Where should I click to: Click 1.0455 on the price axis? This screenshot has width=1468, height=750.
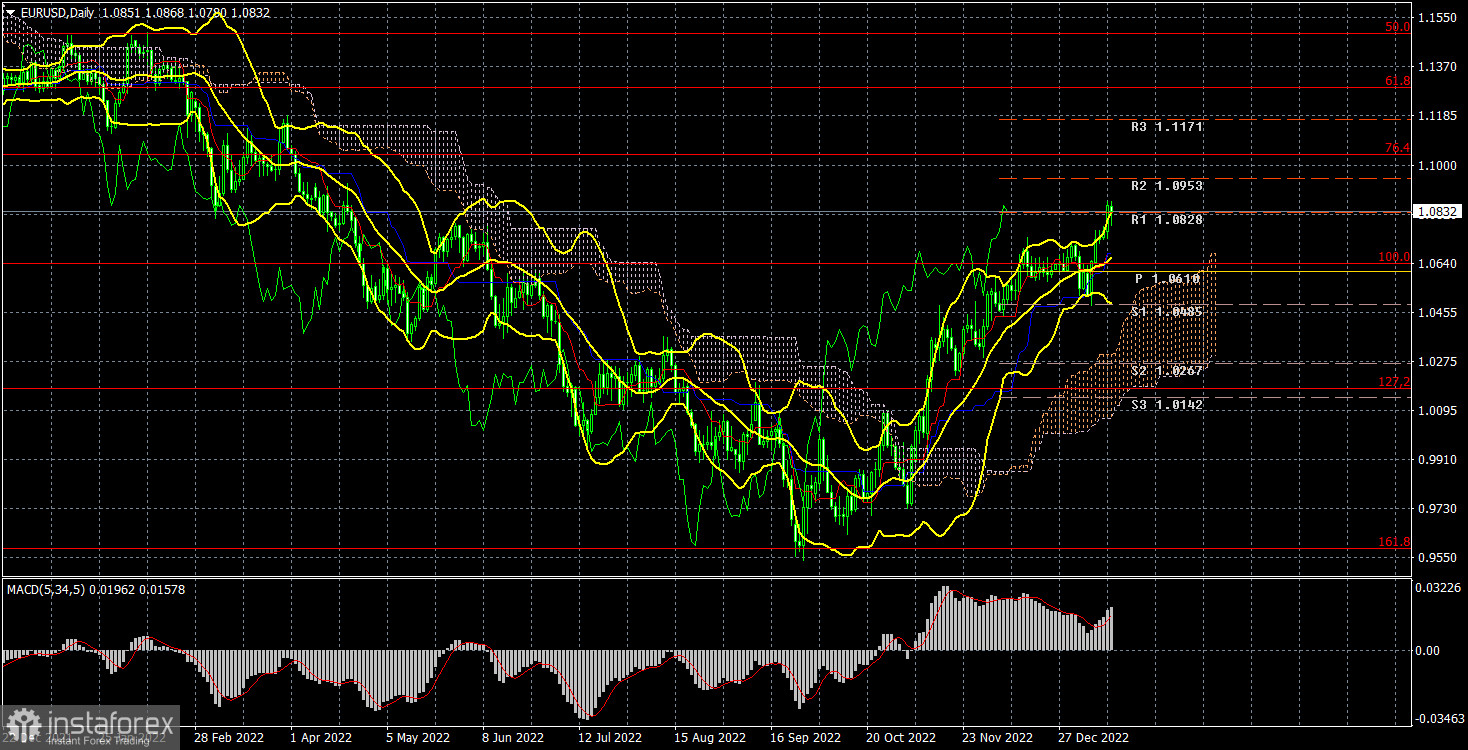tap(1439, 313)
